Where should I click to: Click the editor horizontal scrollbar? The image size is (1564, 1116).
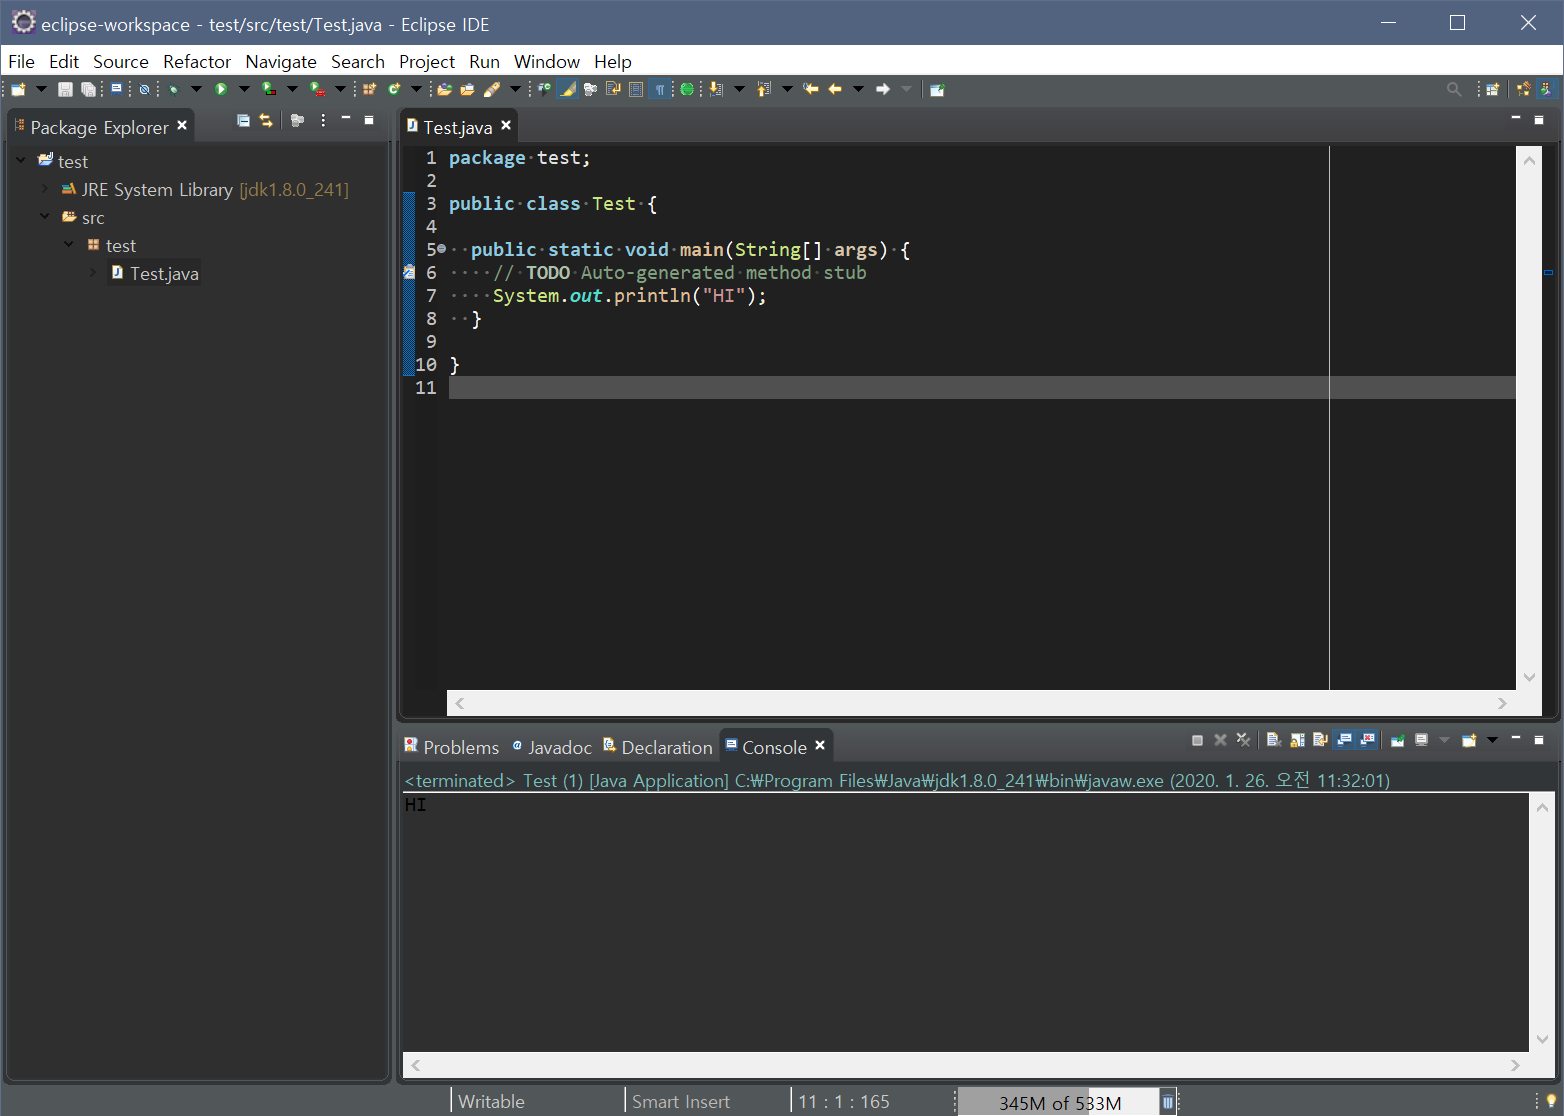point(981,703)
